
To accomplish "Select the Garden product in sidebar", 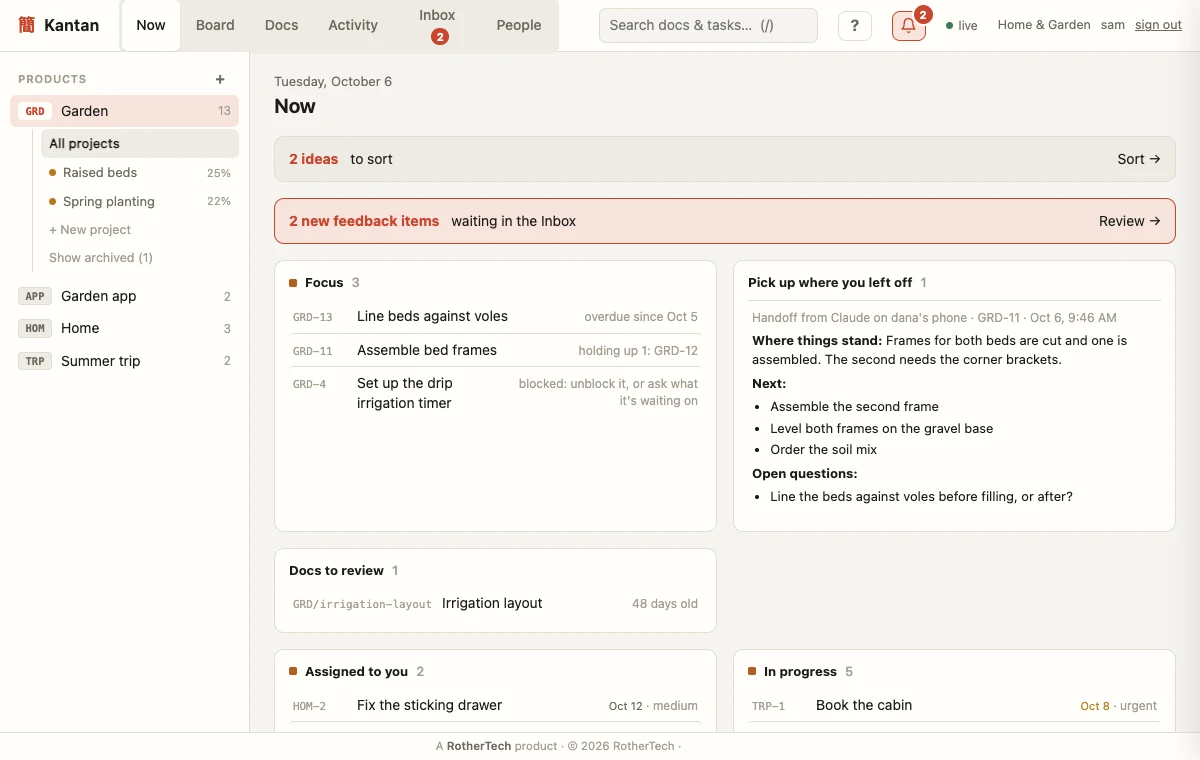I will click(x=125, y=111).
